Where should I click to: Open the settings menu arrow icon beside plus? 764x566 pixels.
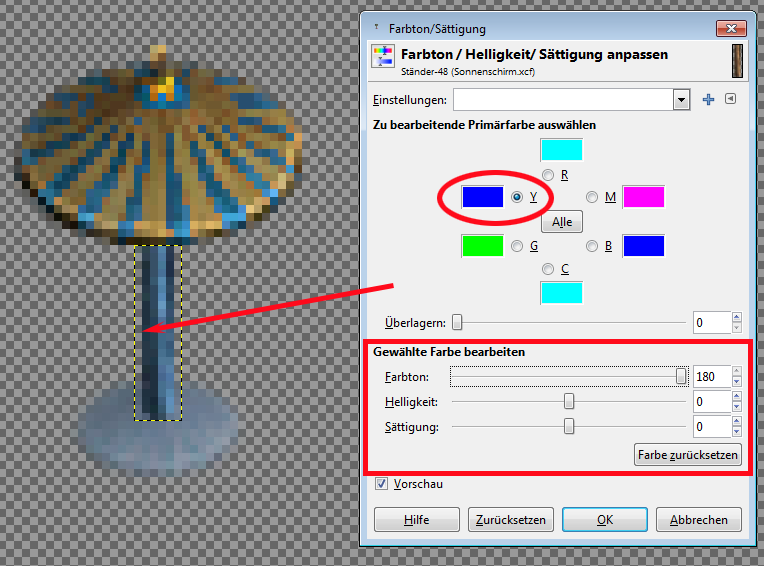click(x=730, y=99)
